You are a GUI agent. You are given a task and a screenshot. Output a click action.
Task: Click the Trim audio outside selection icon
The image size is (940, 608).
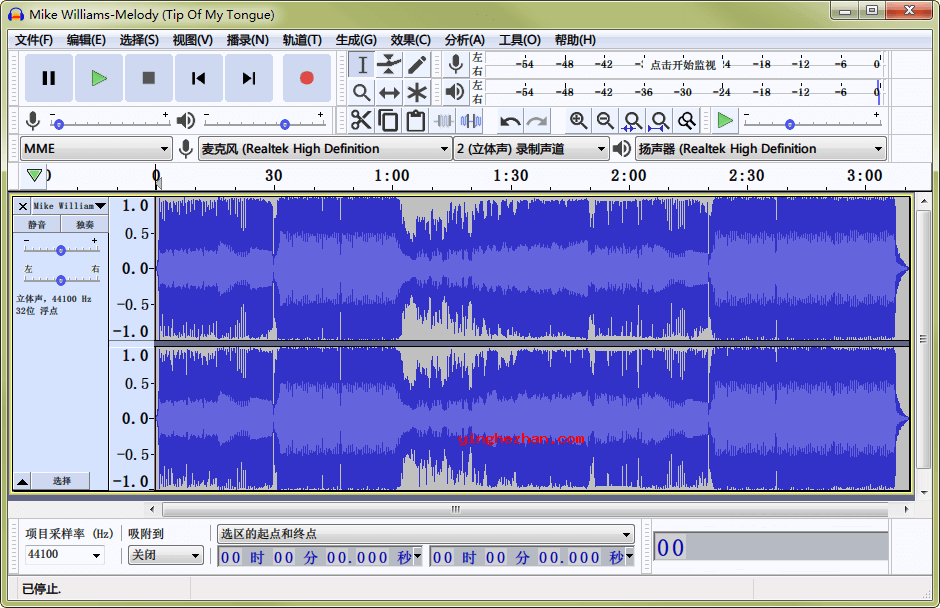tap(443, 121)
